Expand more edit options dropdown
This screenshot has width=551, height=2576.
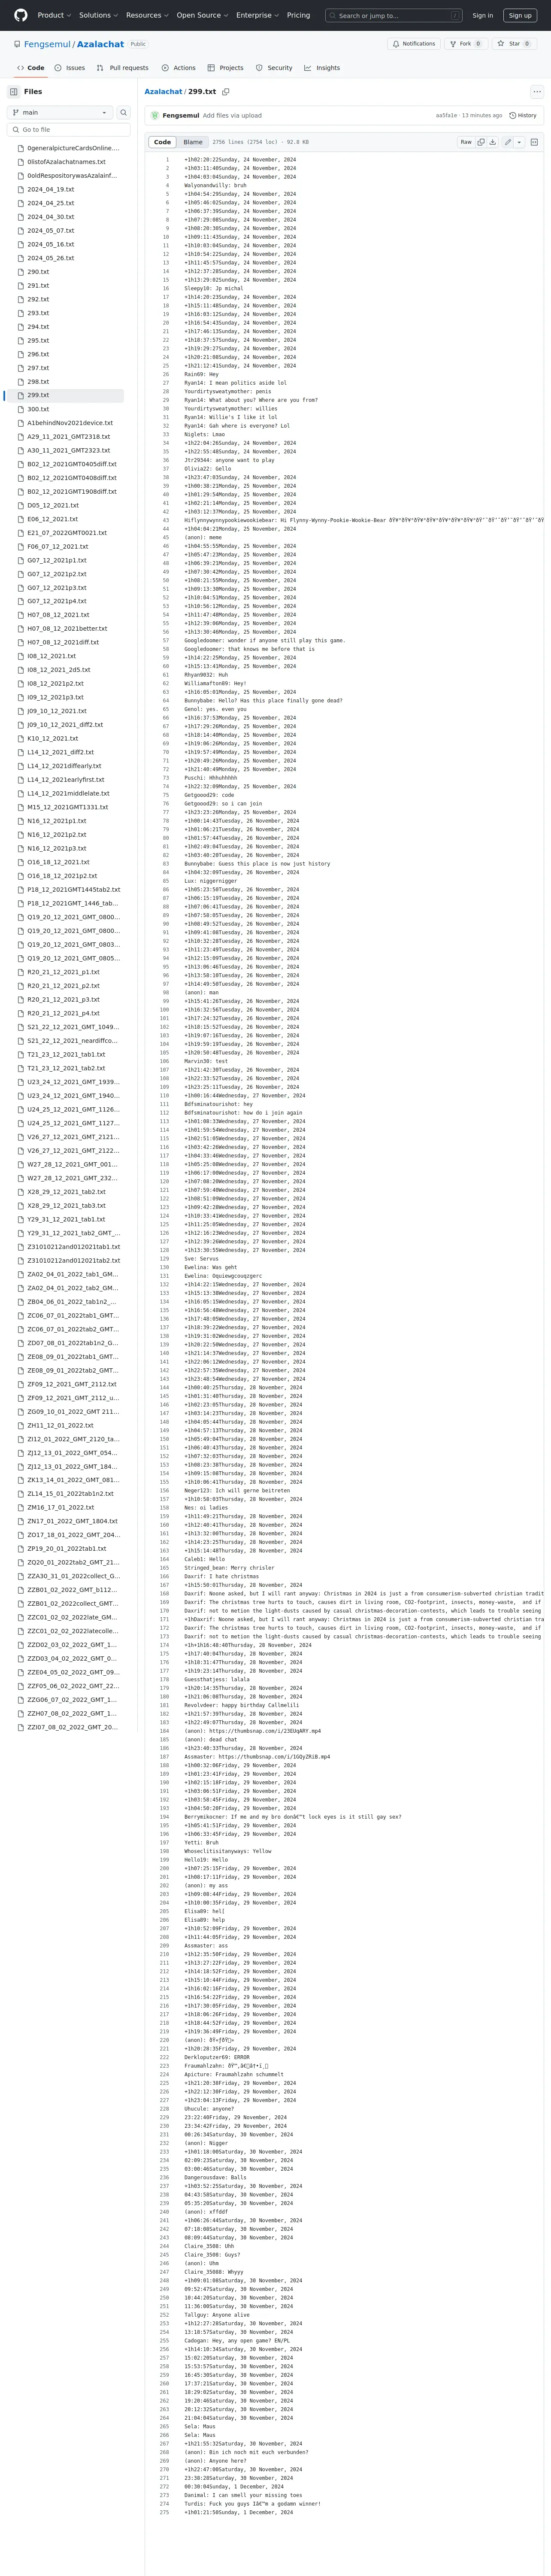pyautogui.click(x=519, y=142)
